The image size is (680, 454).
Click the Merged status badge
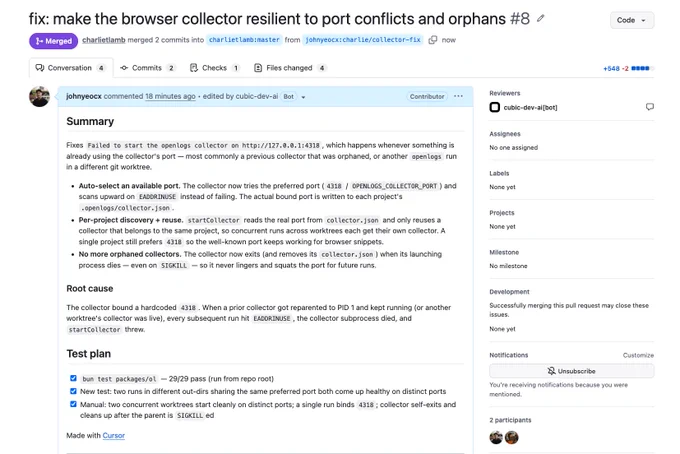click(x=54, y=41)
